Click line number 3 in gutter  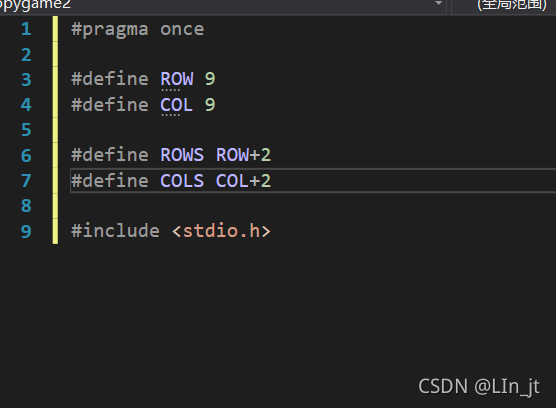coord(26,79)
